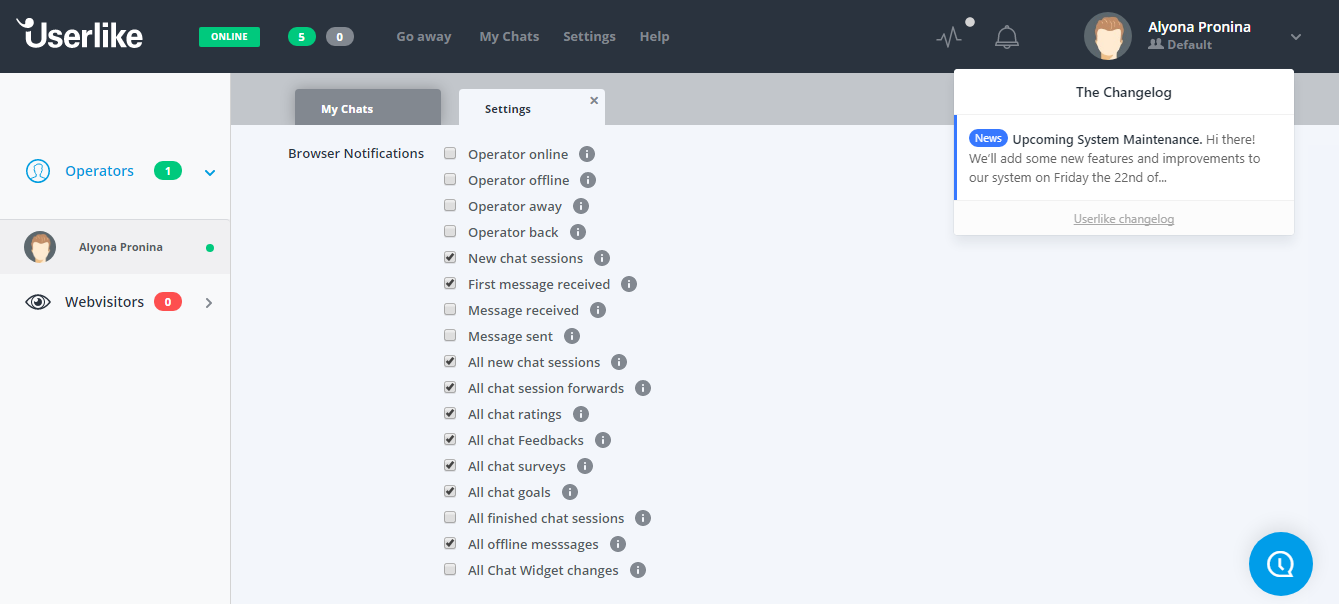The image size is (1339, 604).
Task: Check Message sent checkbox
Action: [x=450, y=336]
